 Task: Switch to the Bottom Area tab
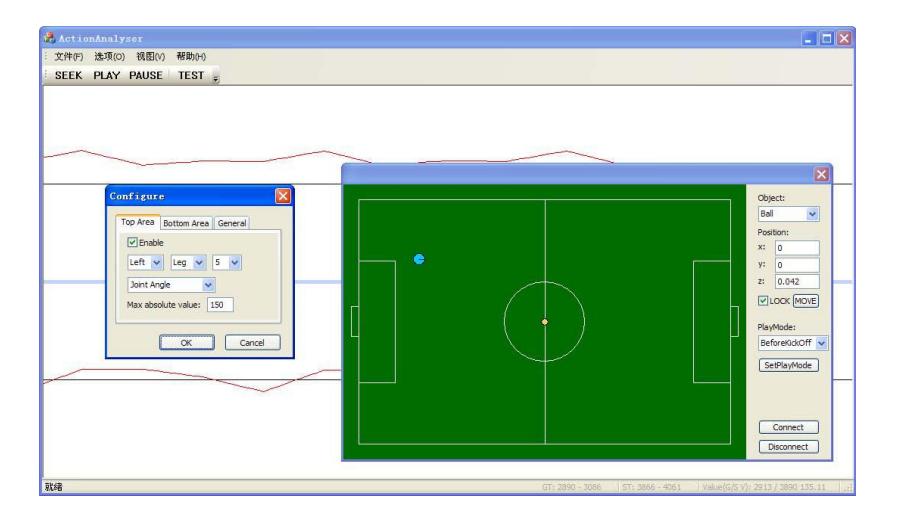[x=186, y=224]
